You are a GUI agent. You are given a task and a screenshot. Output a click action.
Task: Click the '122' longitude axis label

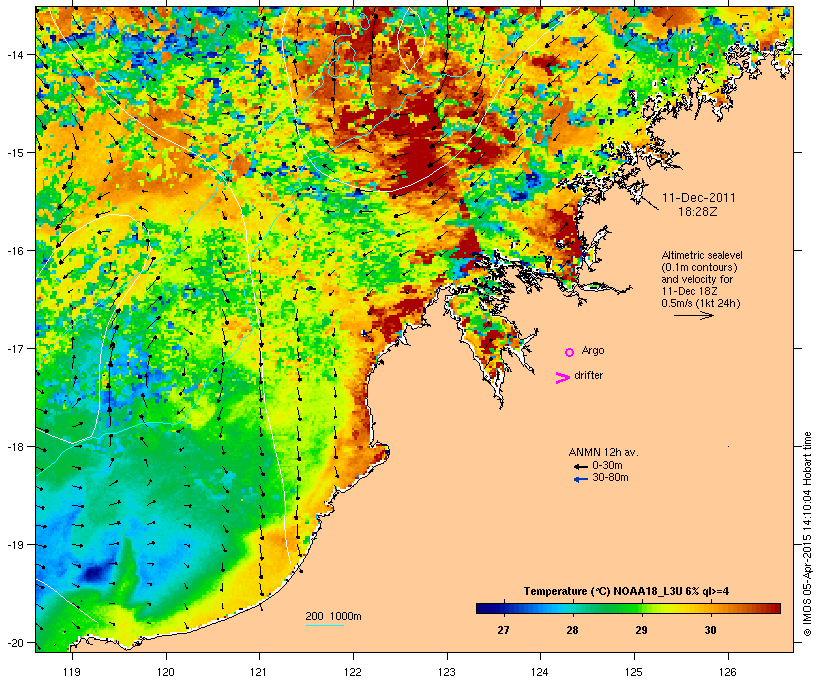pos(353,672)
